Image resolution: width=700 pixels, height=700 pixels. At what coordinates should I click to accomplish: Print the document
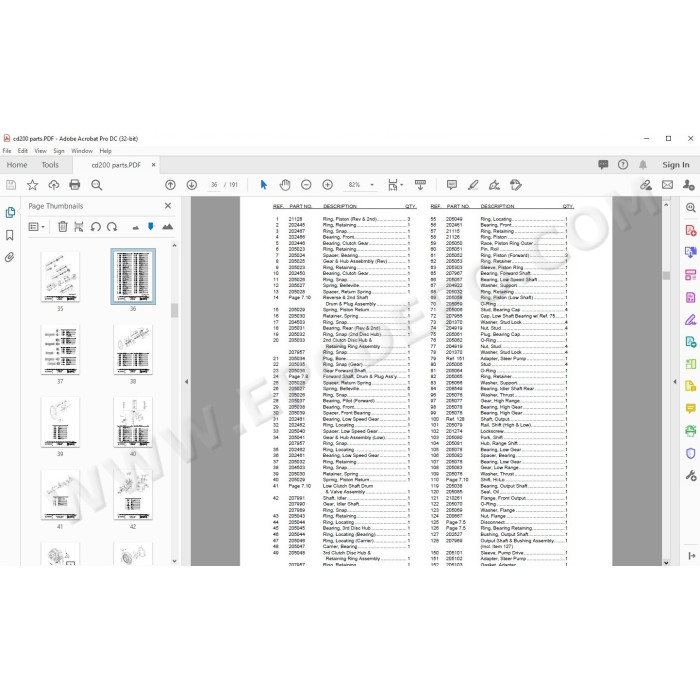tap(75, 185)
